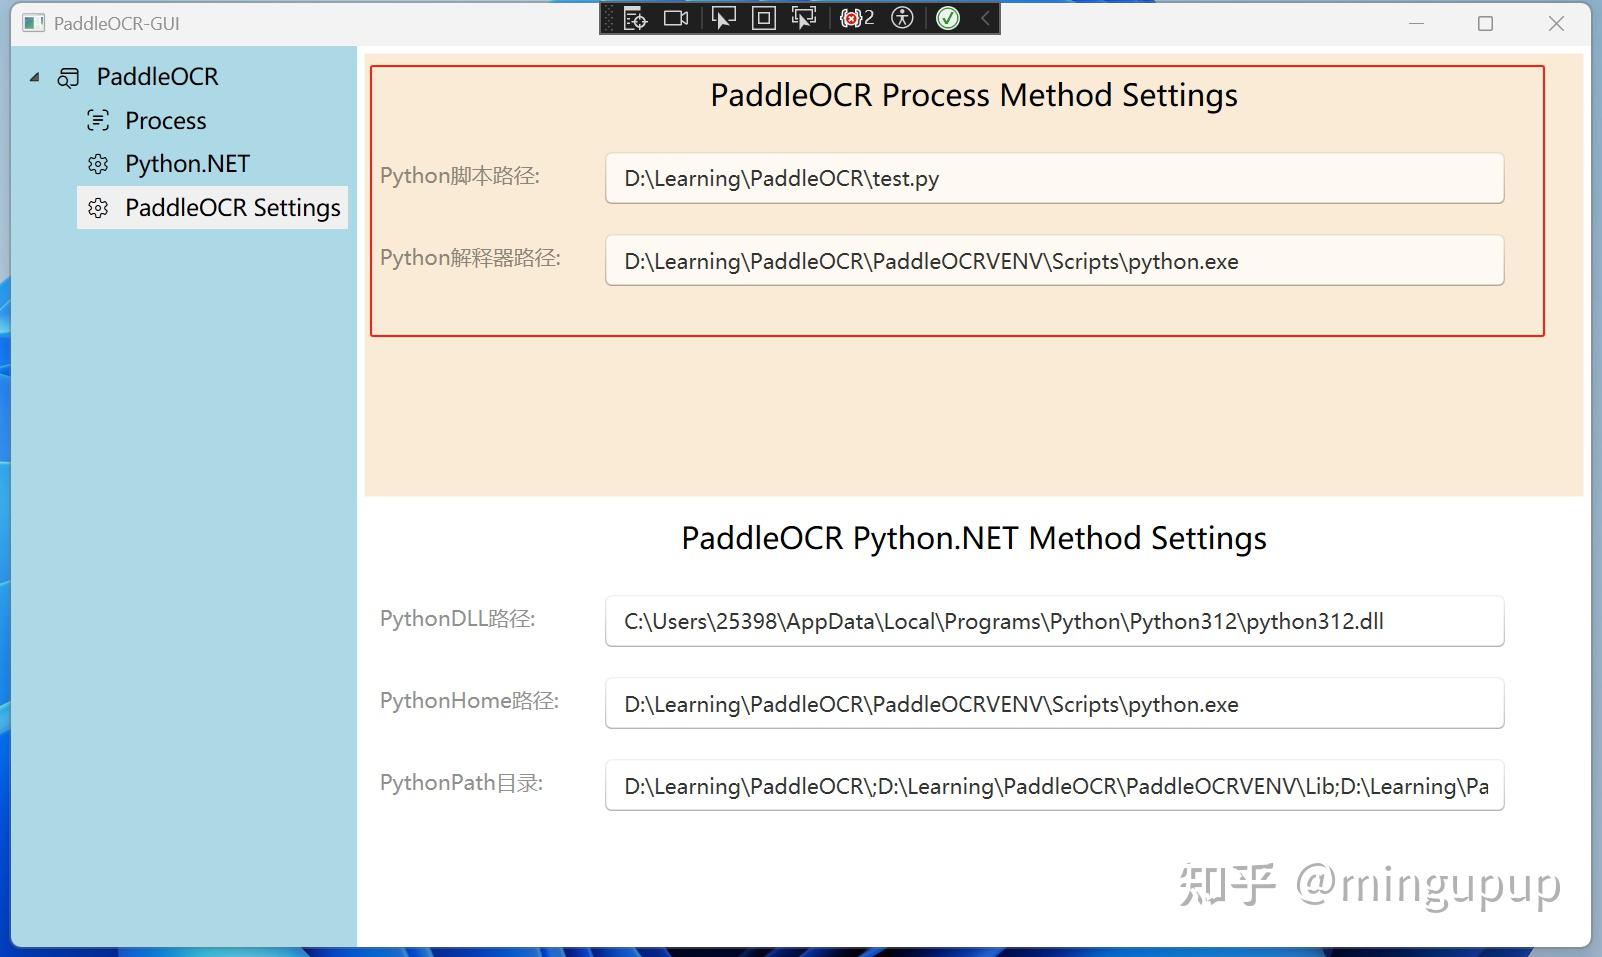Run the accessibility checker icon in the debug toolbar

click(901, 17)
